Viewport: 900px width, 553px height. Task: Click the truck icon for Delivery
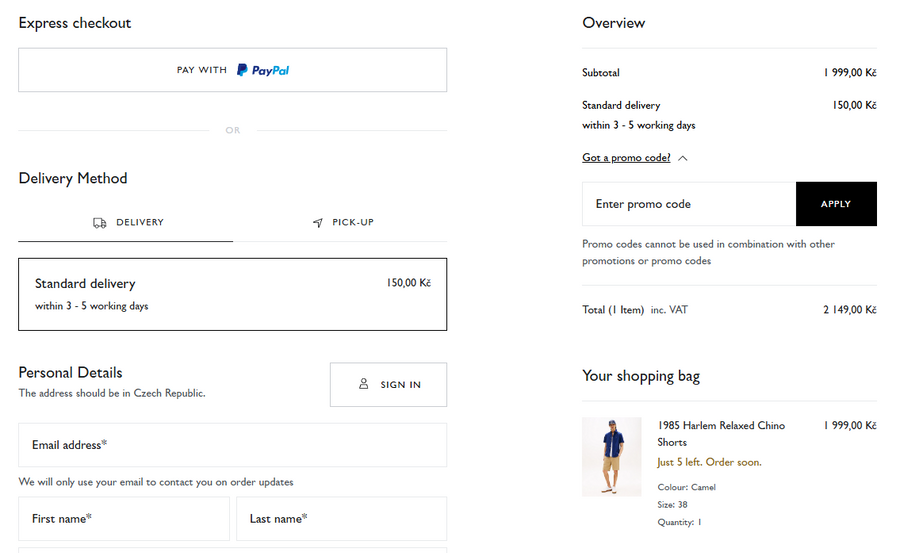[x=100, y=223]
